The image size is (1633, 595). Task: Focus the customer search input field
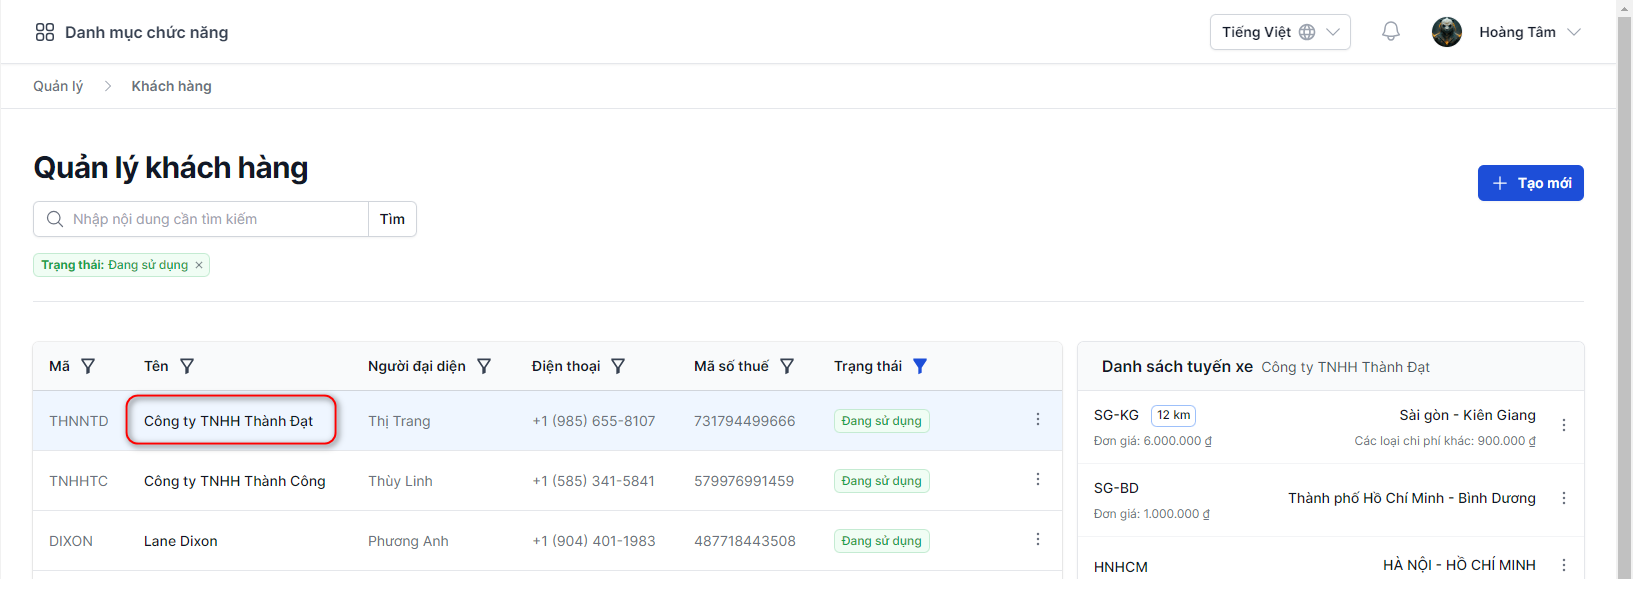click(215, 219)
